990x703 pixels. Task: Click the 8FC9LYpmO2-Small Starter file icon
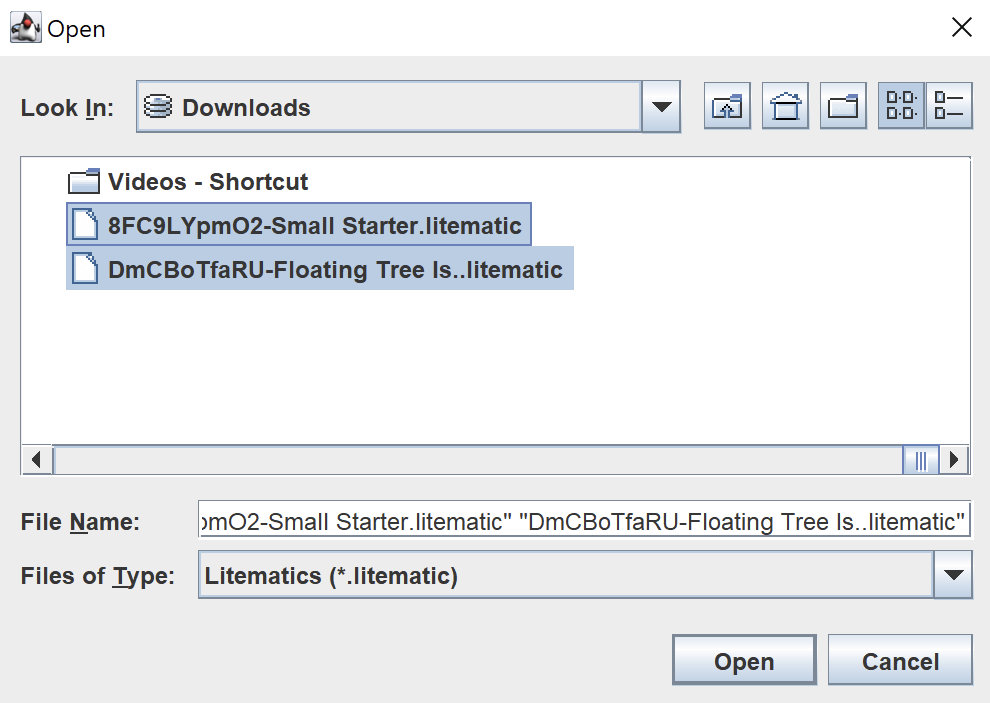pyautogui.click(x=85, y=226)
